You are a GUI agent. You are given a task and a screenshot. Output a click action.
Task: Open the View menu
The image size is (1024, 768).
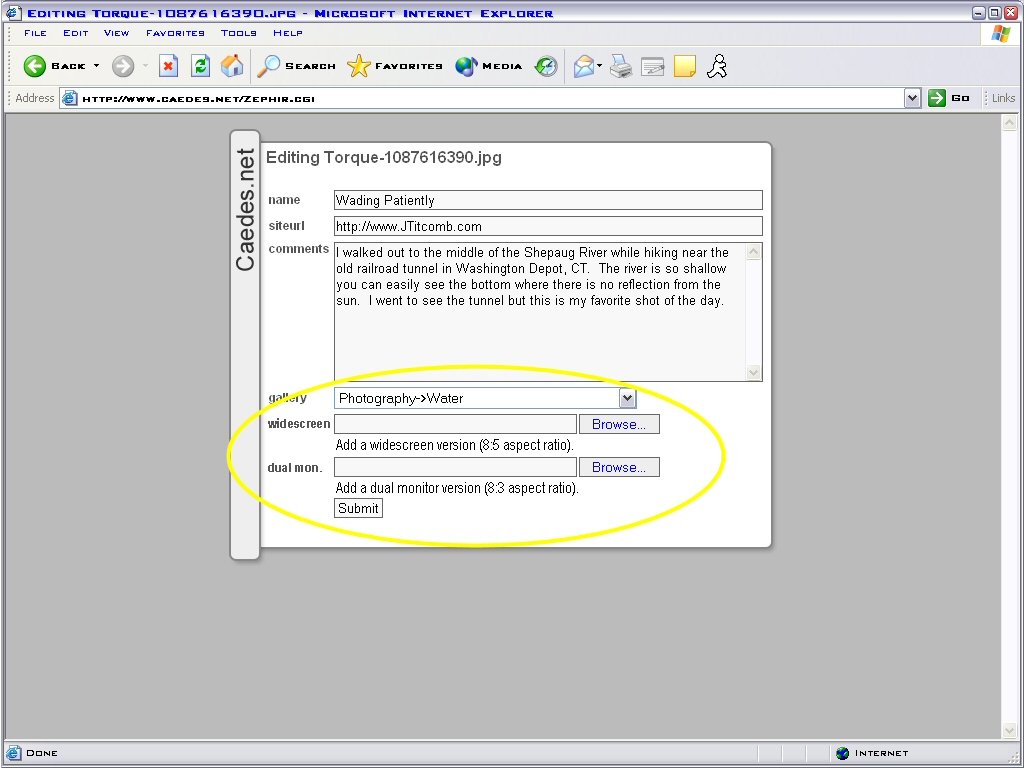[116, 33]
